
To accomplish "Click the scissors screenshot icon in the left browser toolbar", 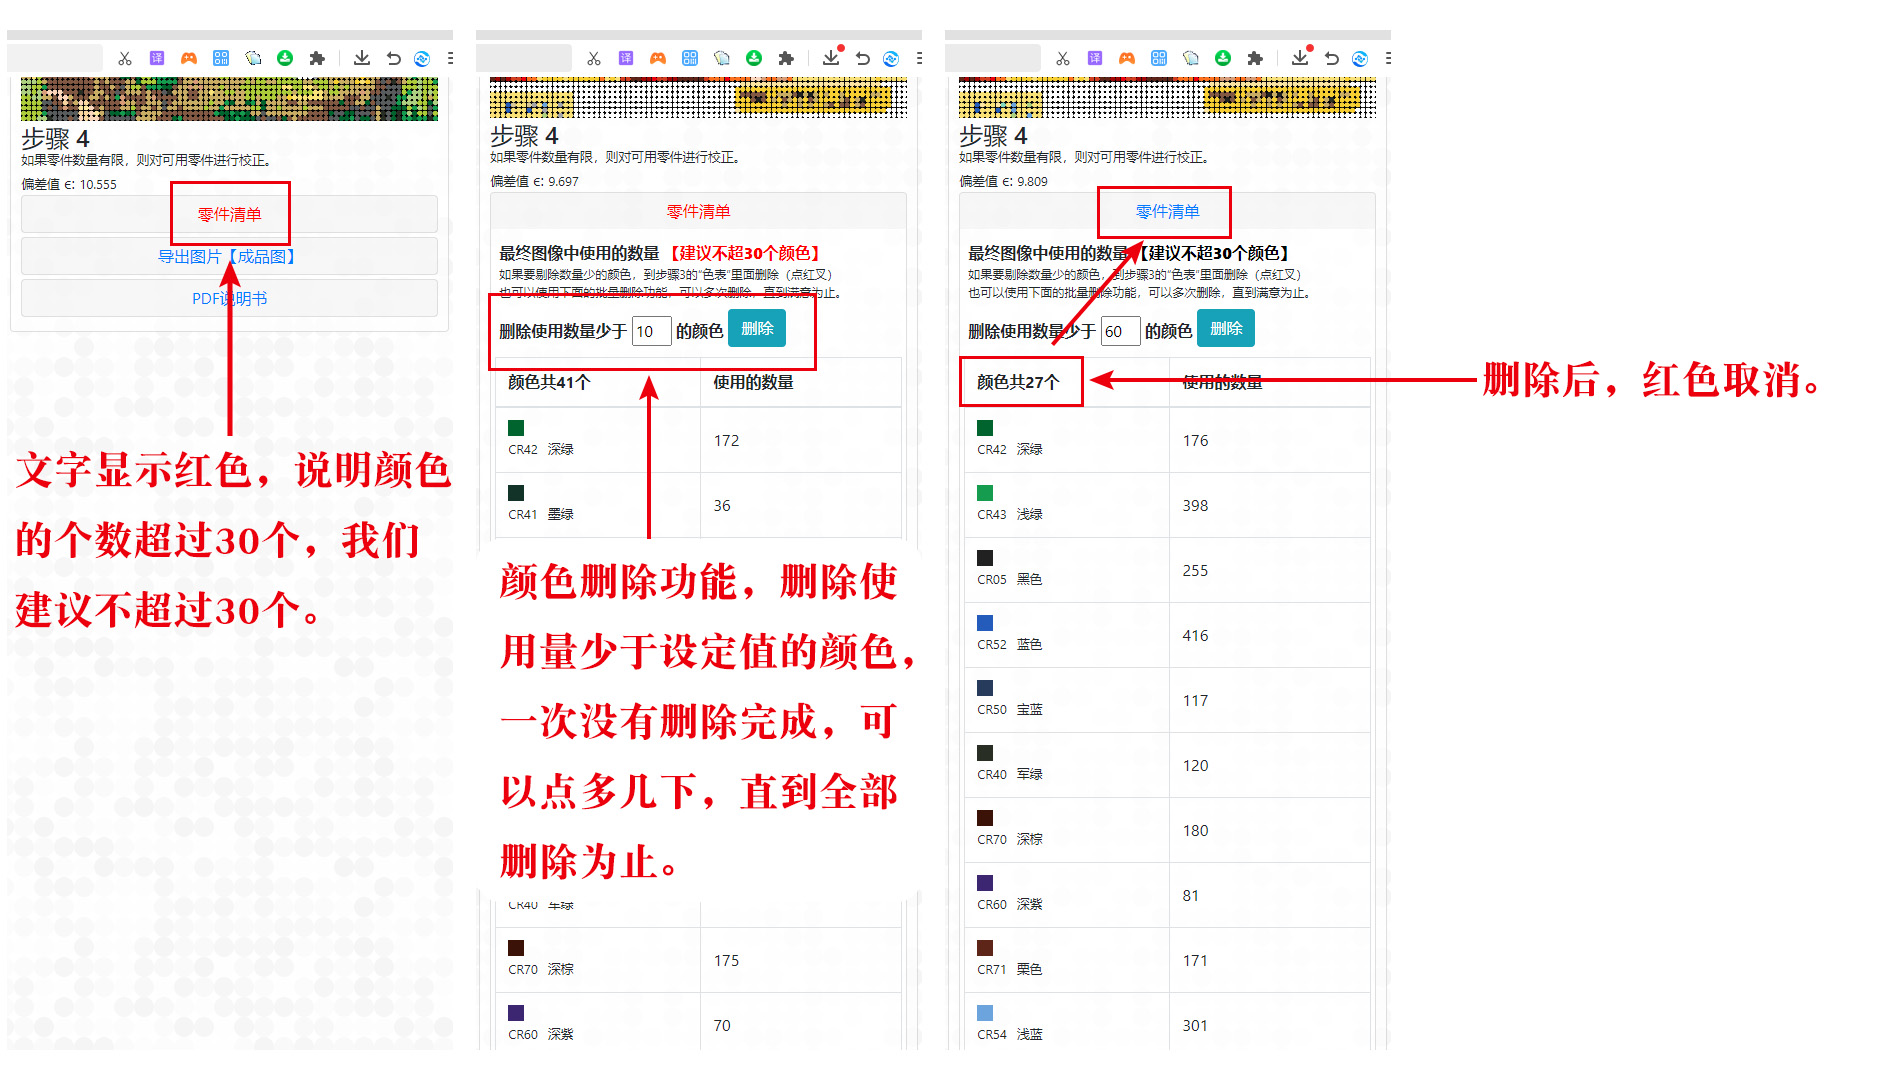I will [x=125, y=59].
